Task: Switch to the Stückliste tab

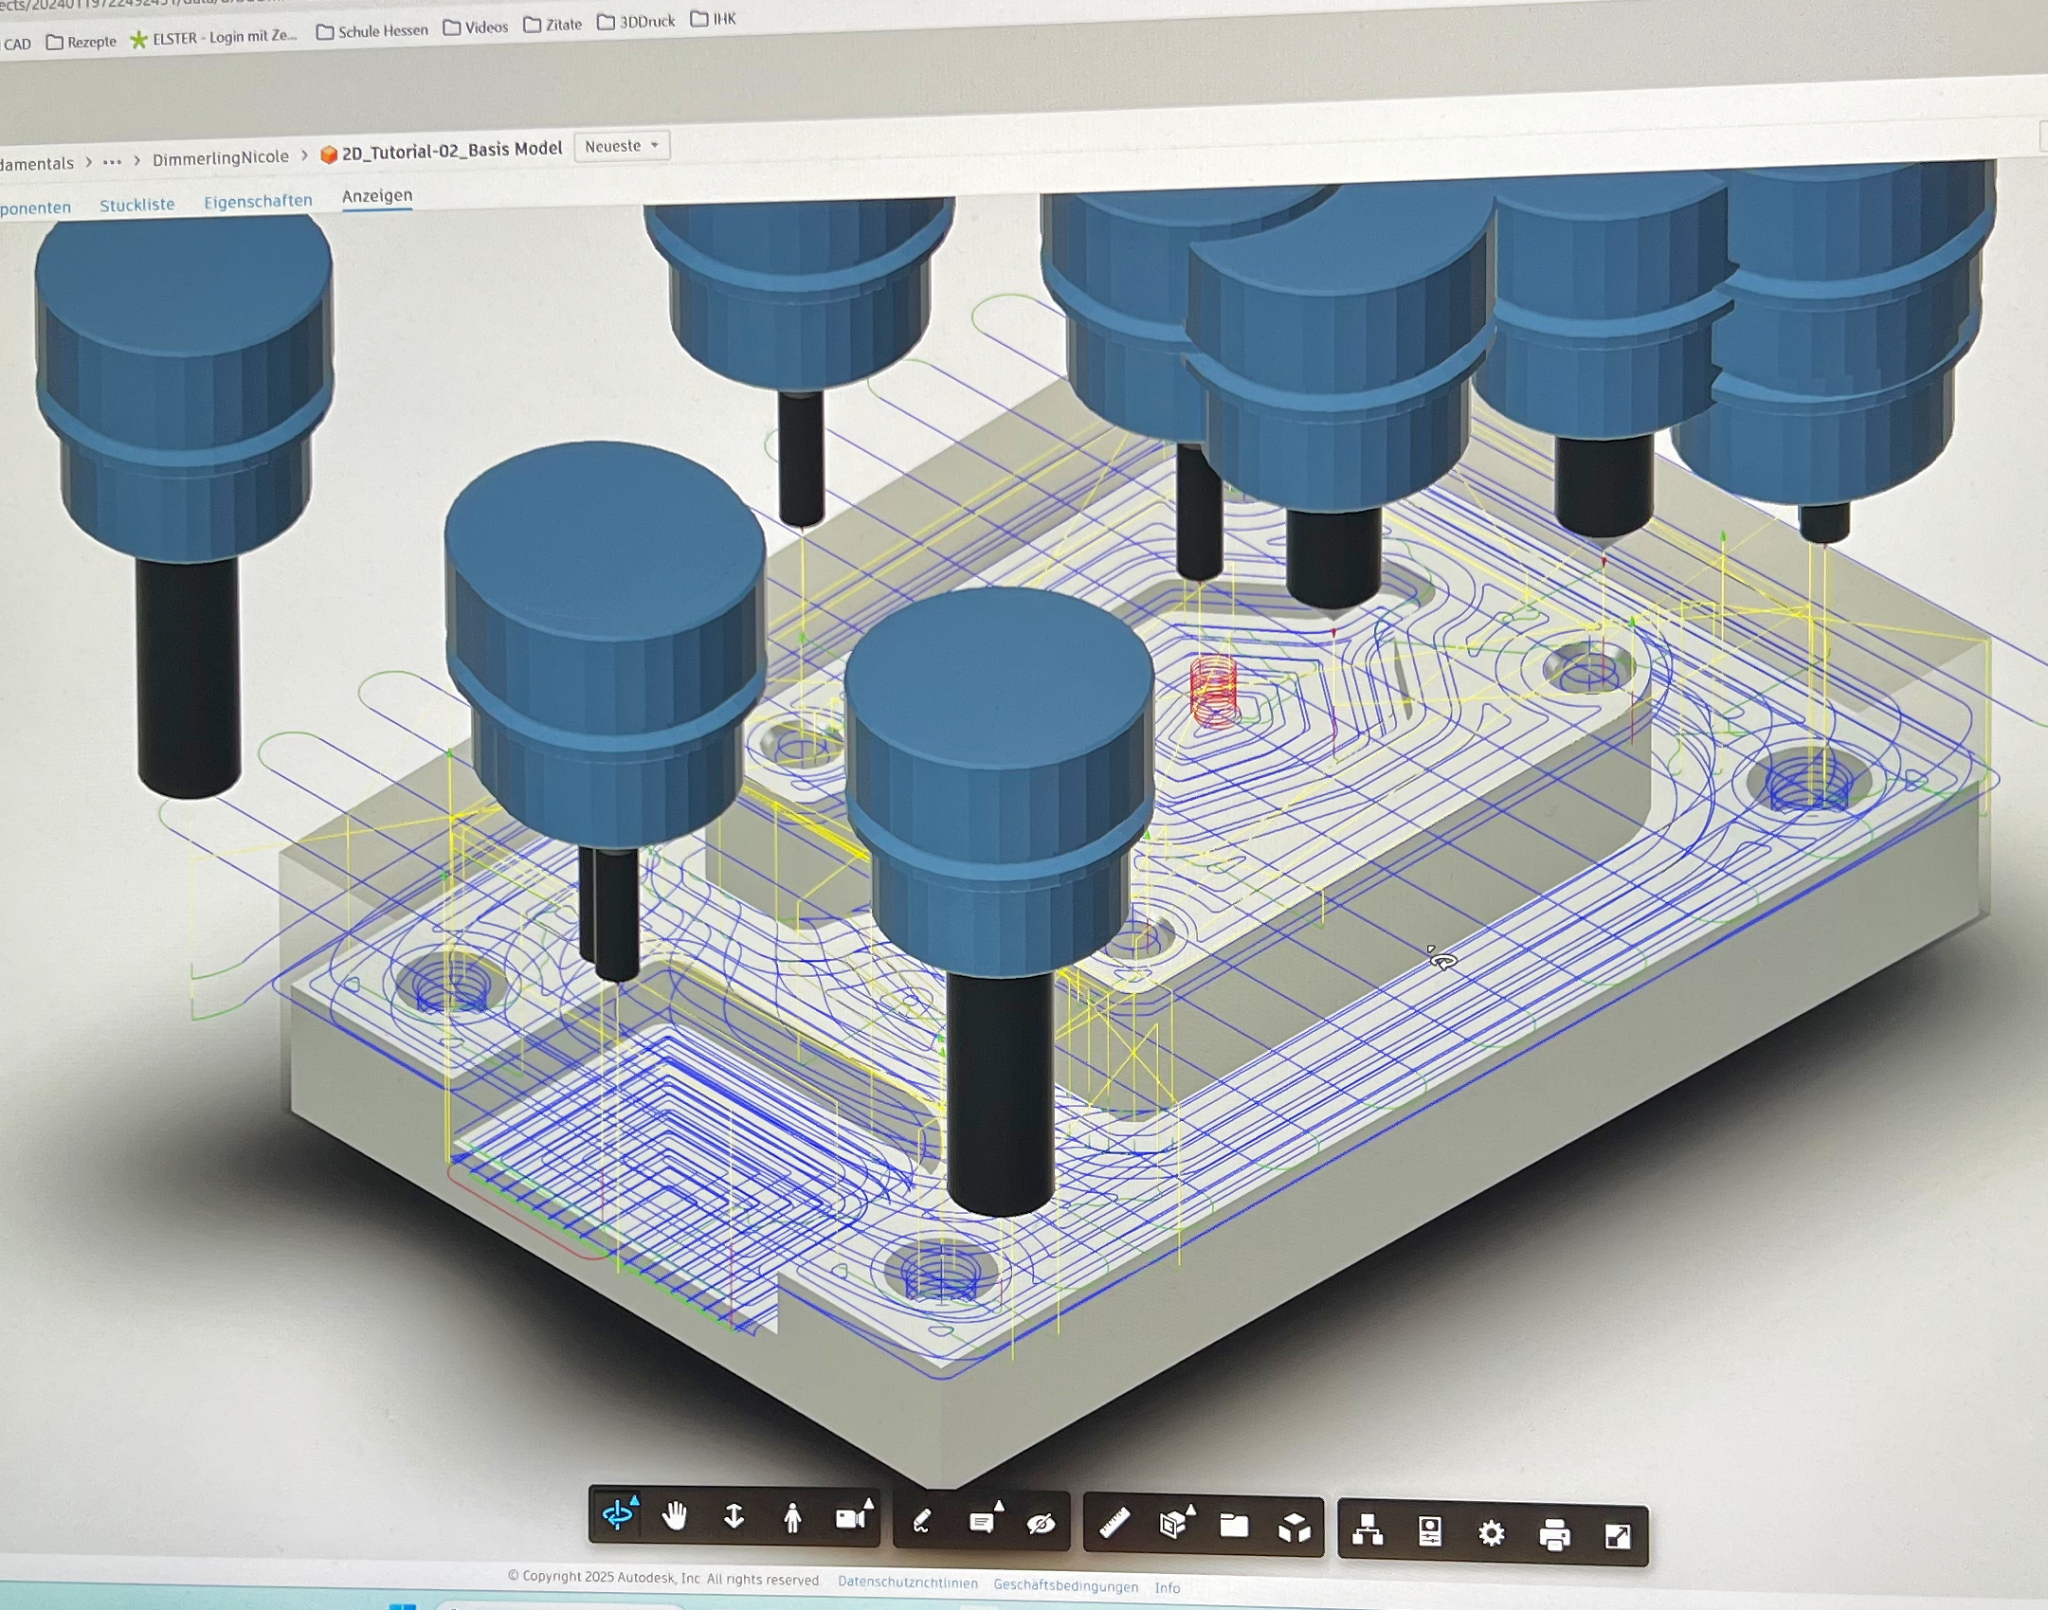Action: (x=137, y=205)
